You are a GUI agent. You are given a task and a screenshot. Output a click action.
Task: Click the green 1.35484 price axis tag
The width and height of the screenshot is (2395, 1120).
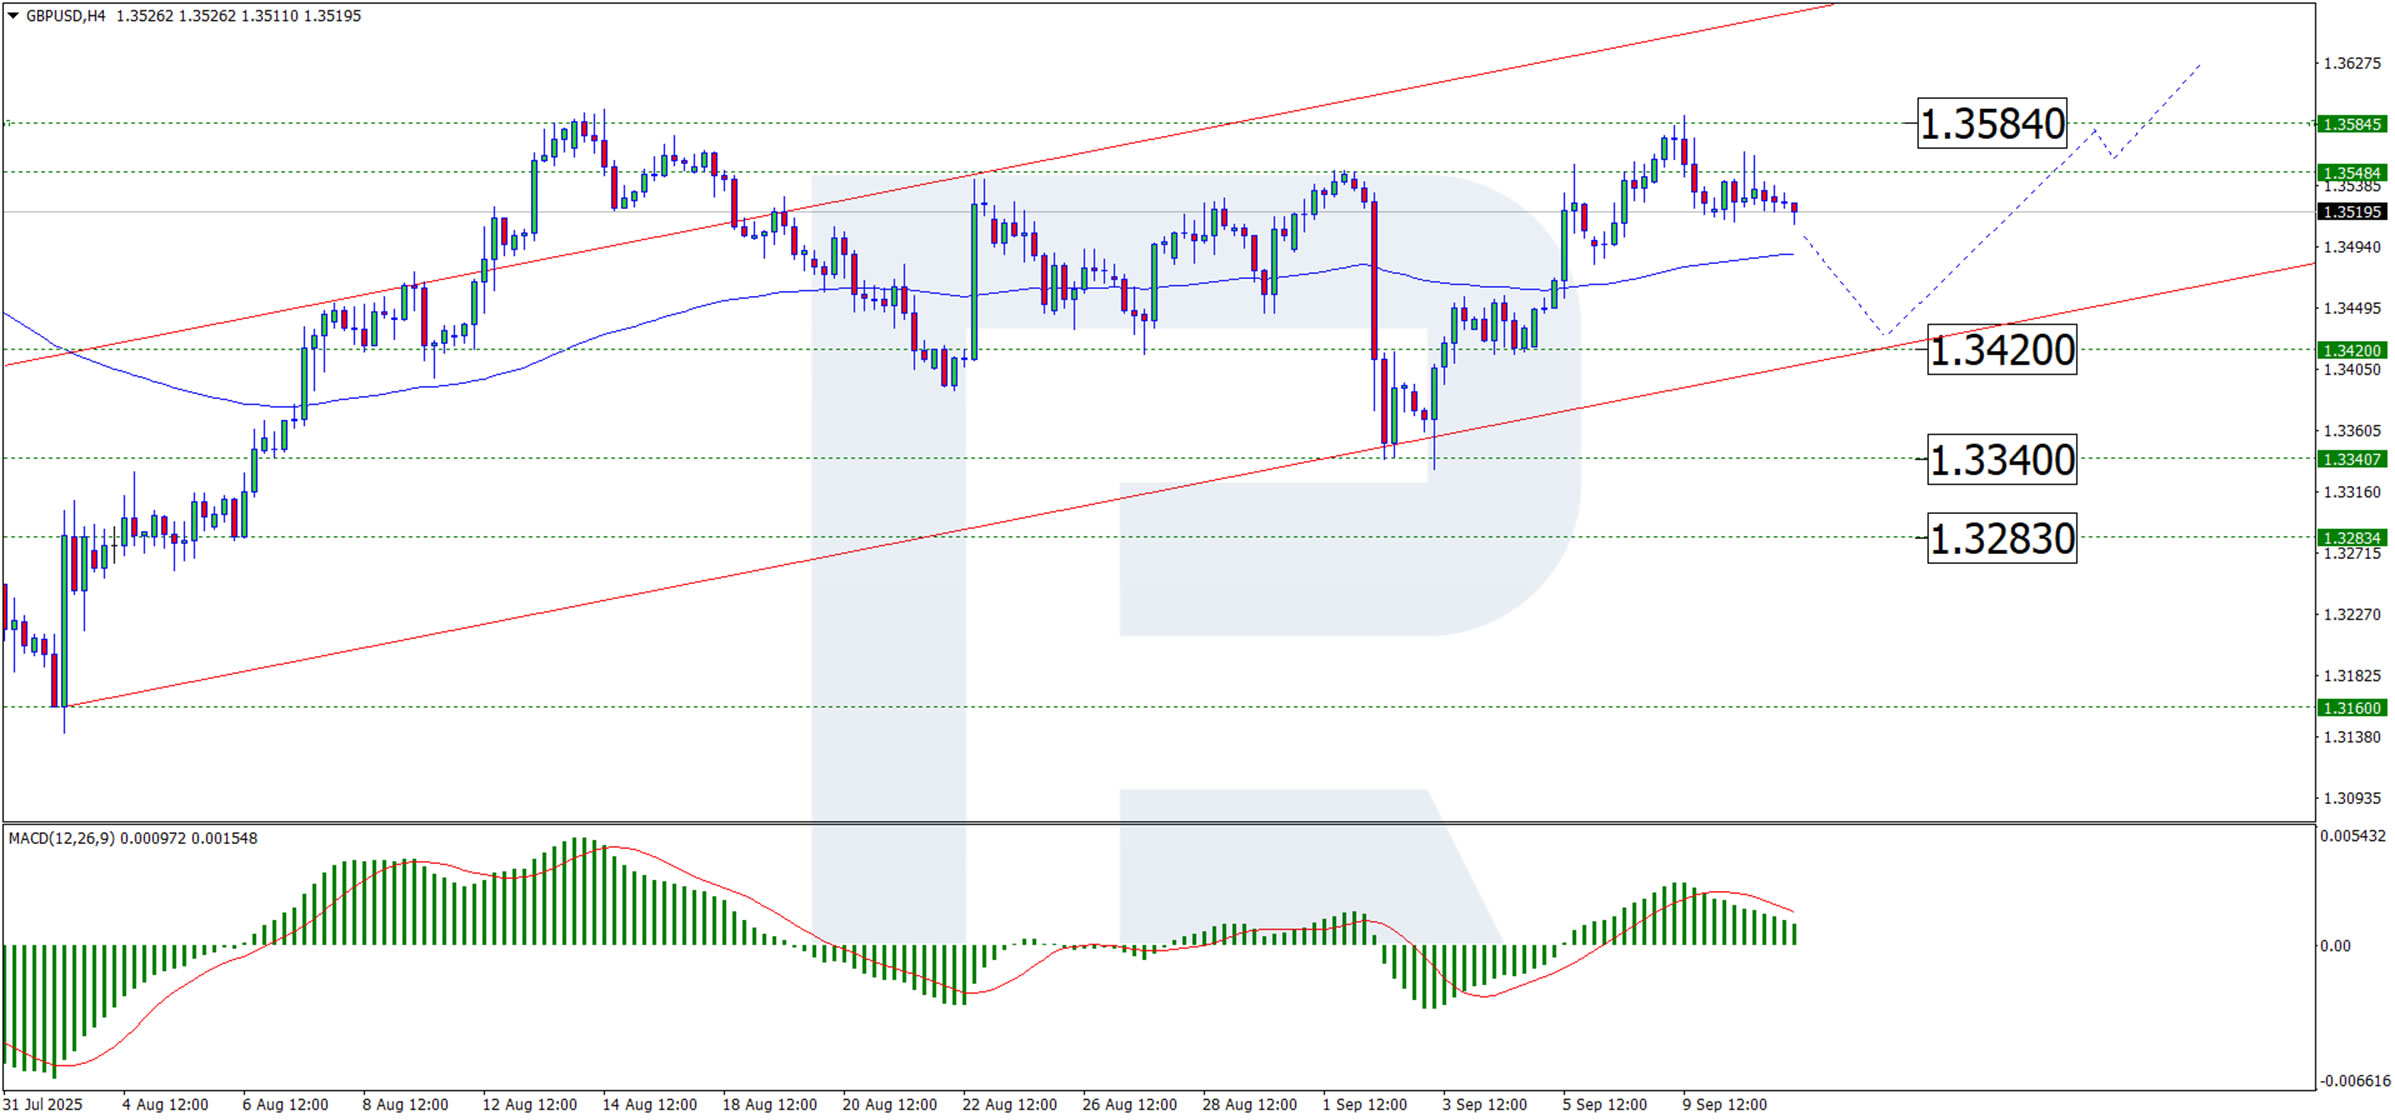point(2351,173)
